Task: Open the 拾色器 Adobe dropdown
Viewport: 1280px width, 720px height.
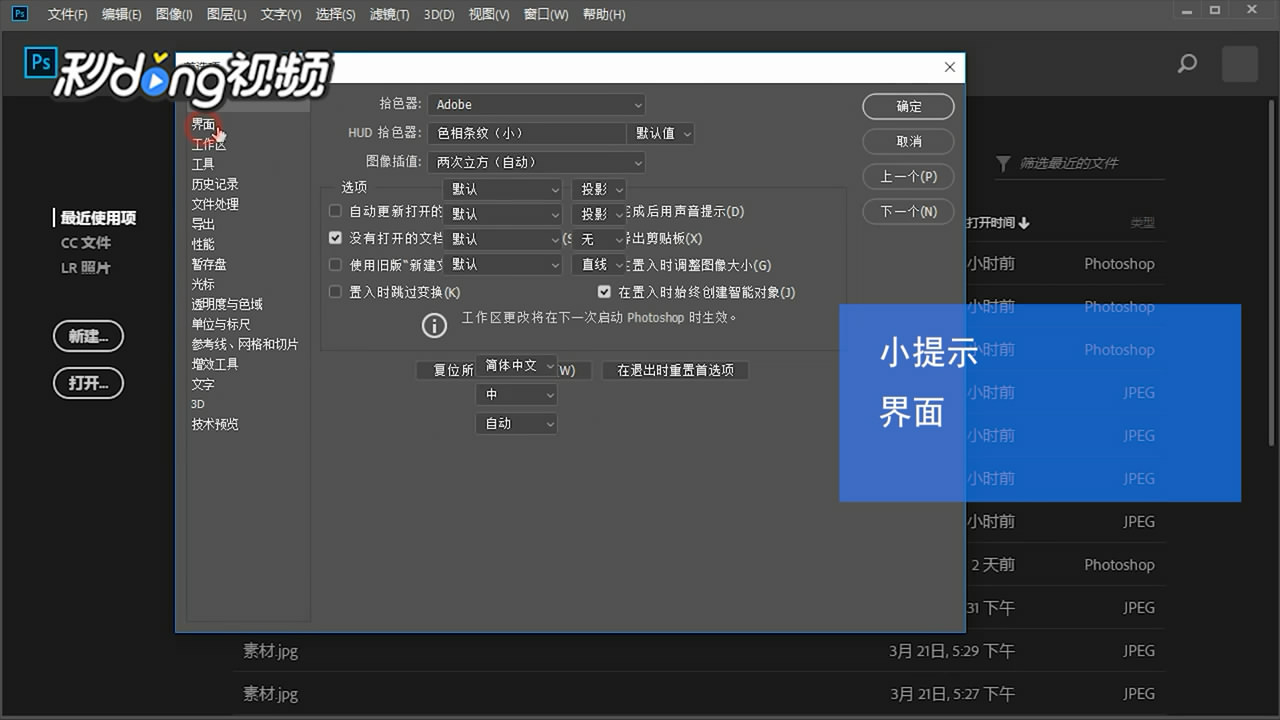Action: tap(537, 104)
